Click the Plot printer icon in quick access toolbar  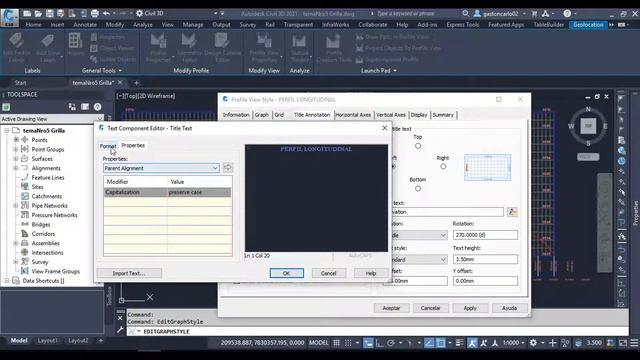coord(95,13)
